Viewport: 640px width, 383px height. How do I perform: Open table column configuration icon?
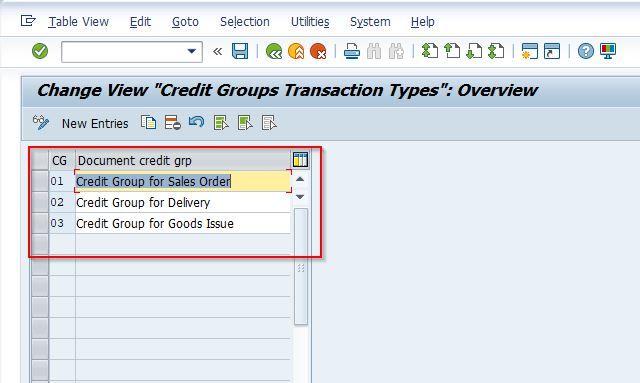[300, 160]
